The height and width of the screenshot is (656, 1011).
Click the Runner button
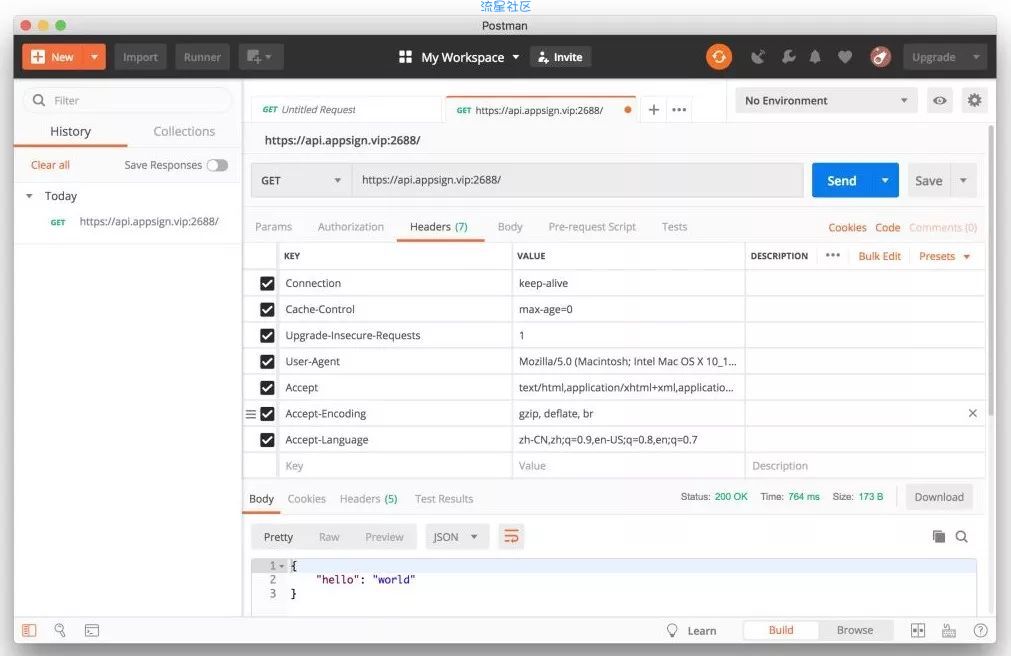[x=202, y=57]
